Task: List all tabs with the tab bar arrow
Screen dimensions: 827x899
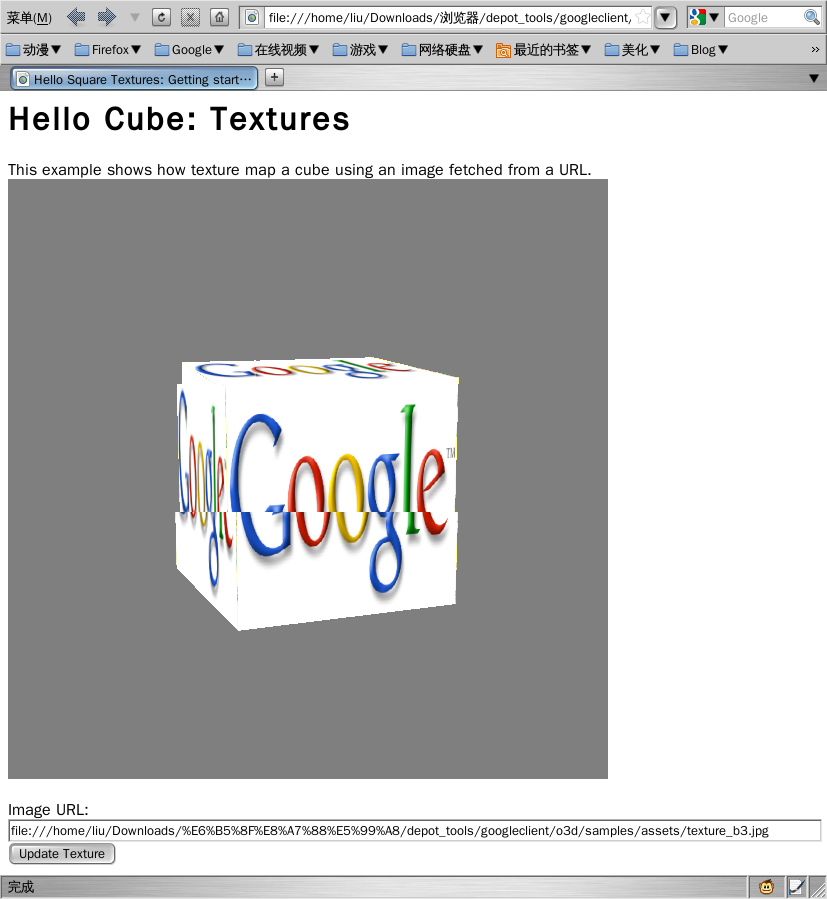Action: point(814,78)
